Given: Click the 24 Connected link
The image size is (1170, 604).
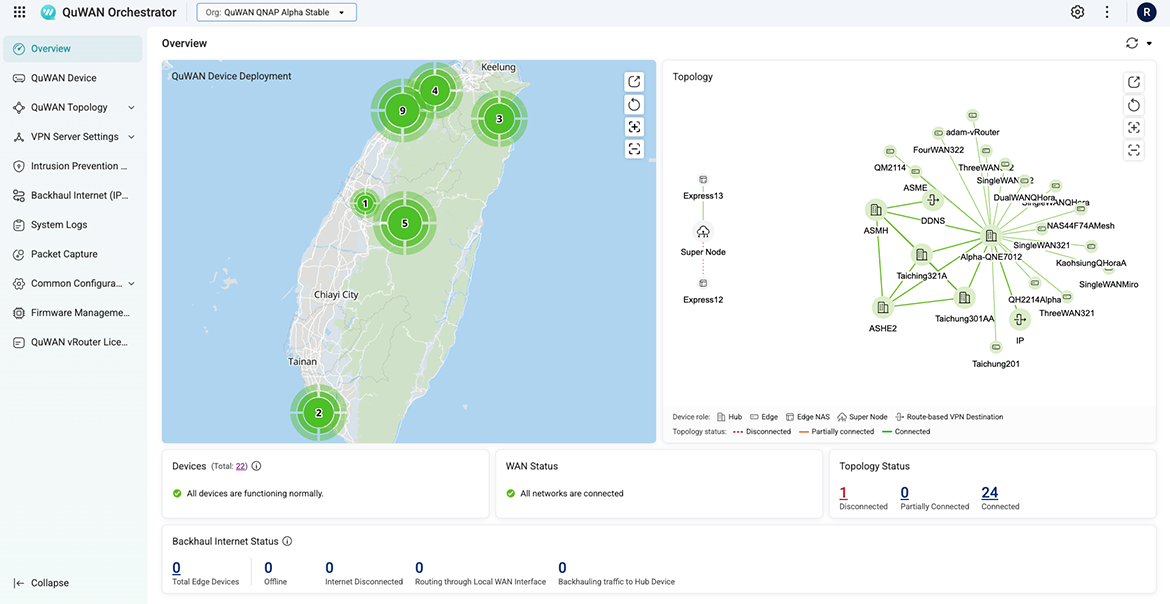Looking at the screenshot, I should (x=989, y=492).
